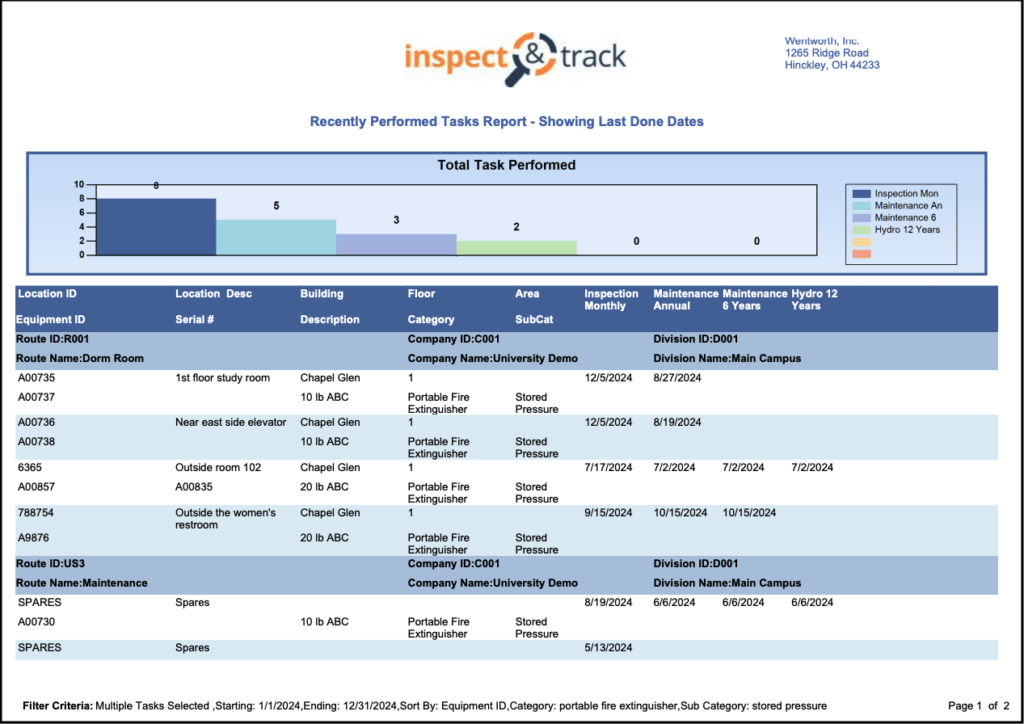Click the Hydro 12 Years column header
This screenshot has width=1024, height=724.
click(x=814, y=300)
